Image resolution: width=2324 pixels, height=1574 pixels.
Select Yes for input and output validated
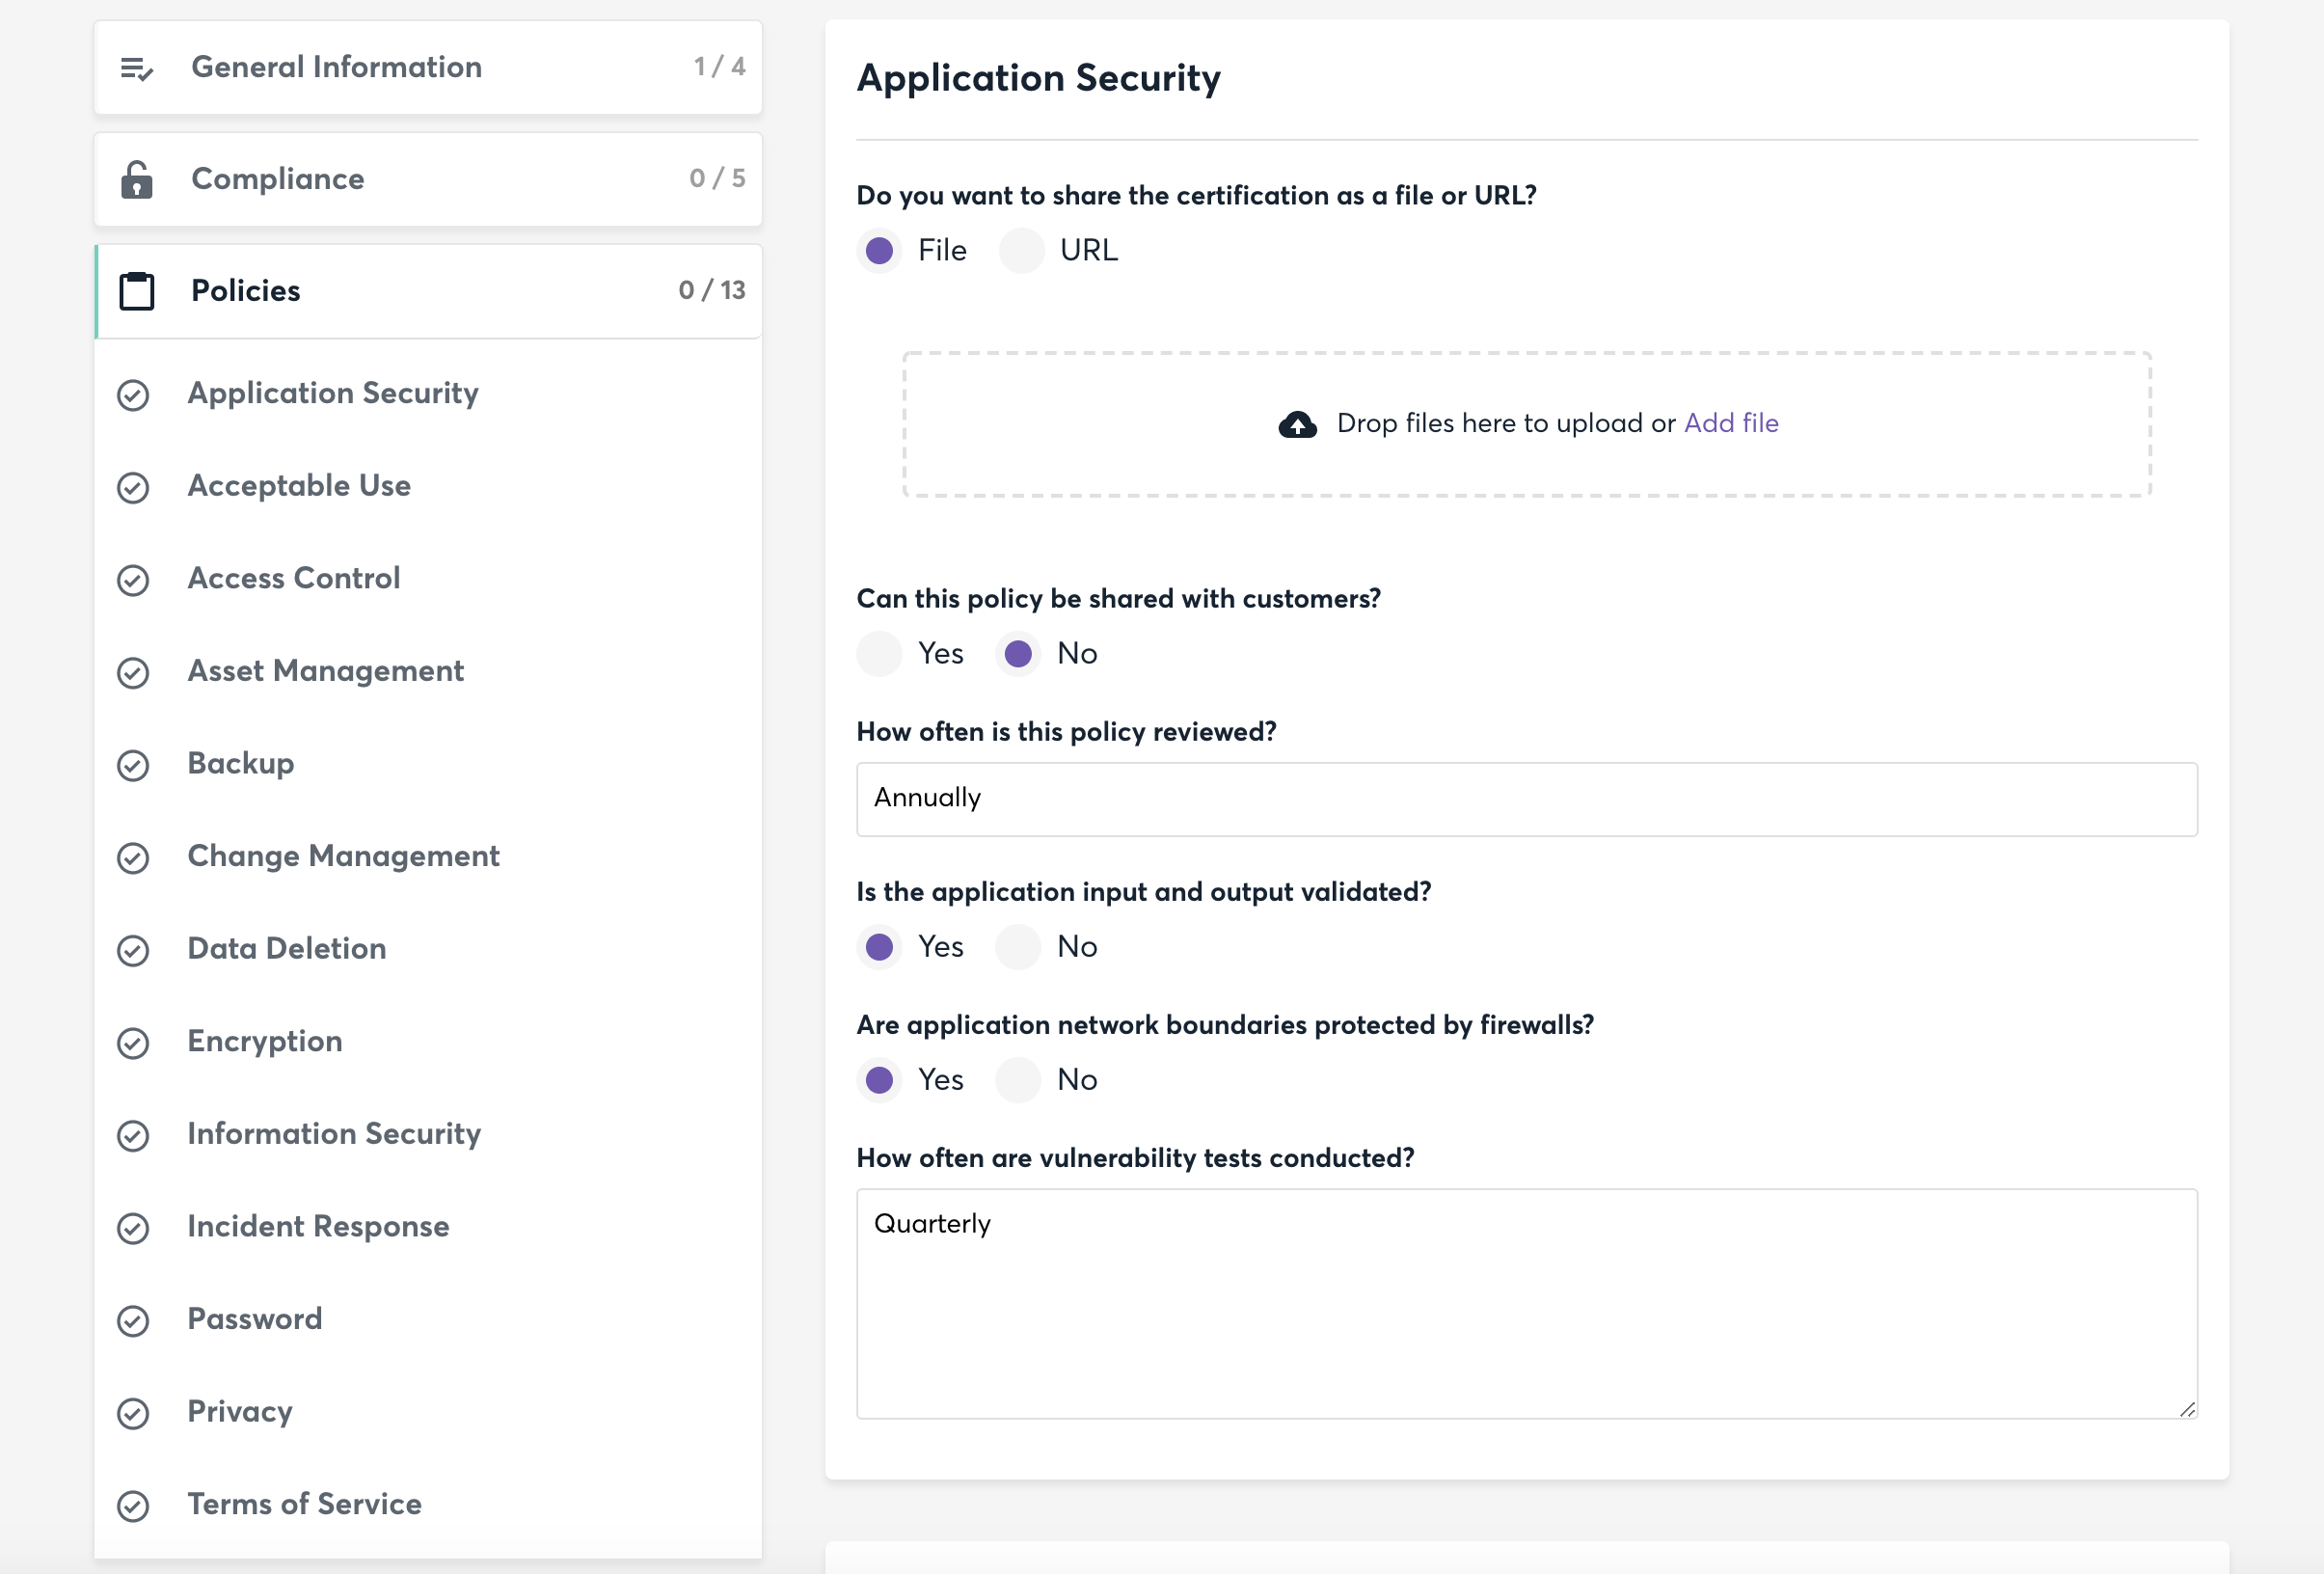tap(879, 947)
